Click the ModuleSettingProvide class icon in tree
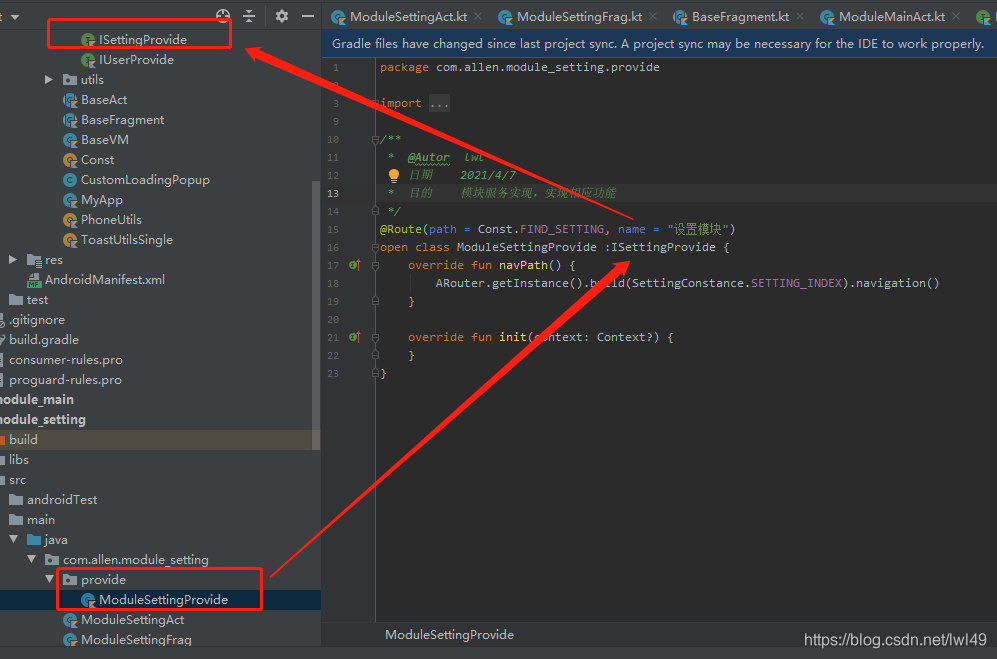Viewport: 997px width, 659px height. [x=88, y=600]
